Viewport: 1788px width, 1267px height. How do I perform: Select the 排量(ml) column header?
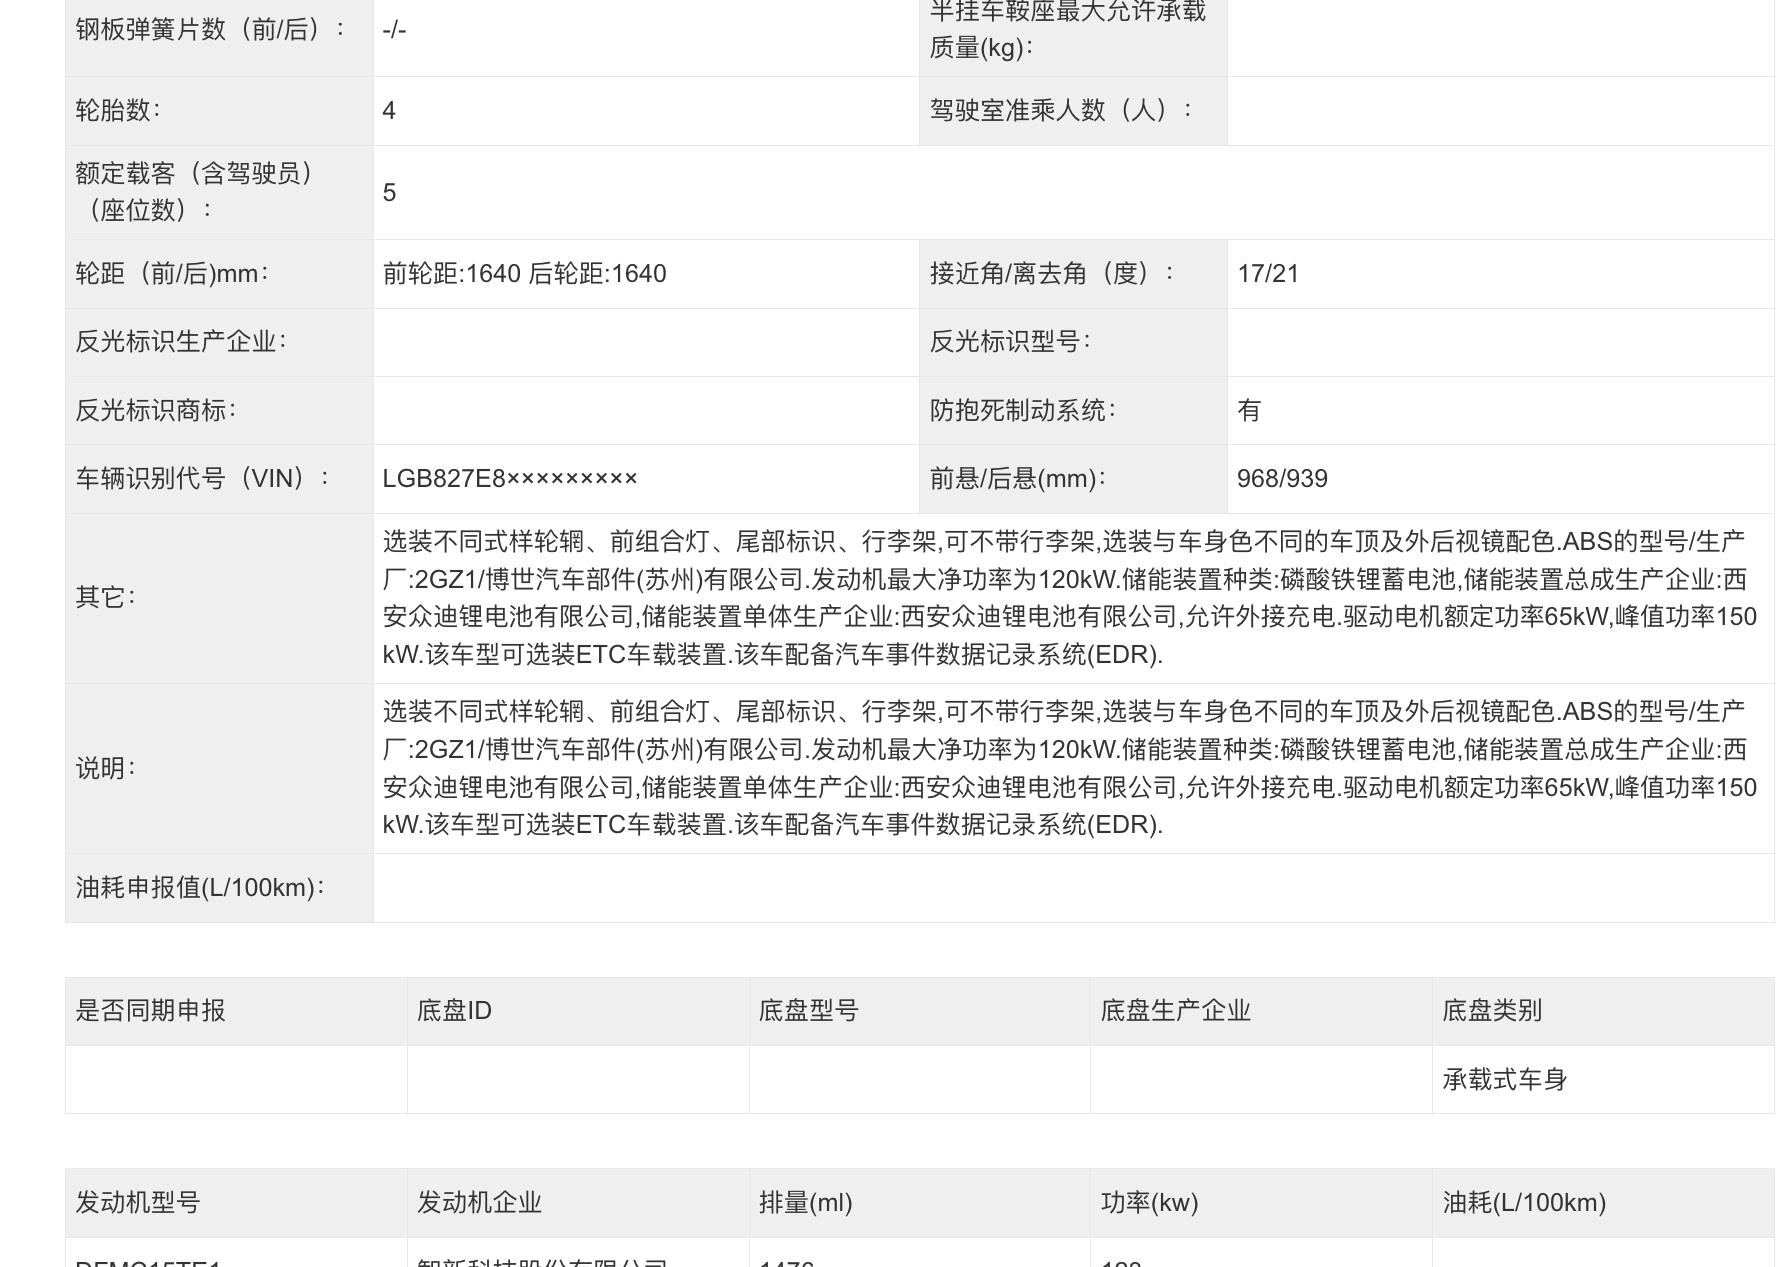(805, 1203)
